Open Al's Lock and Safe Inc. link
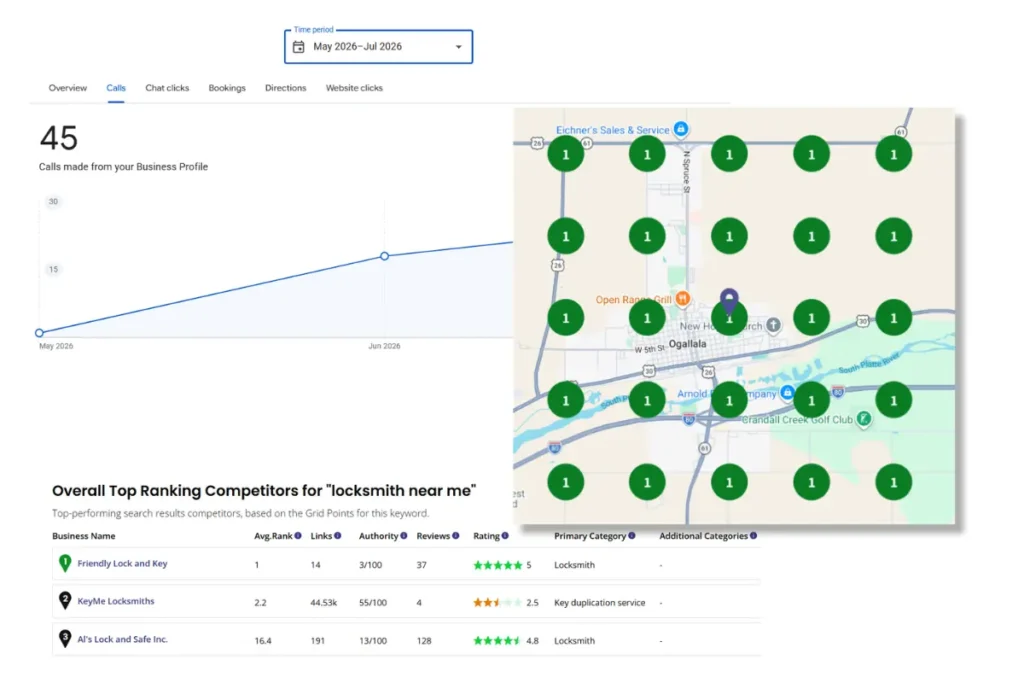The image size is (1024, 683). click(x=122, y=639)
